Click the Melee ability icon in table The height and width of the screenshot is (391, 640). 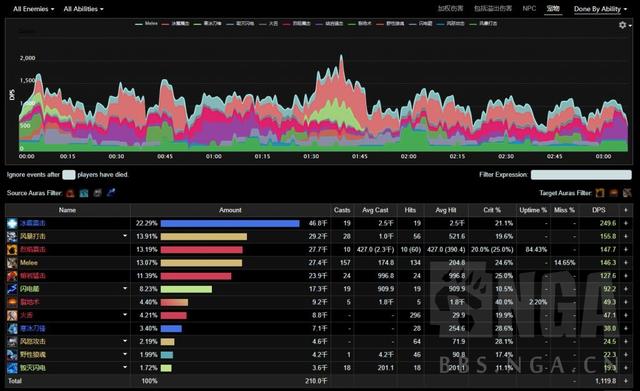[x=12, y=262]
